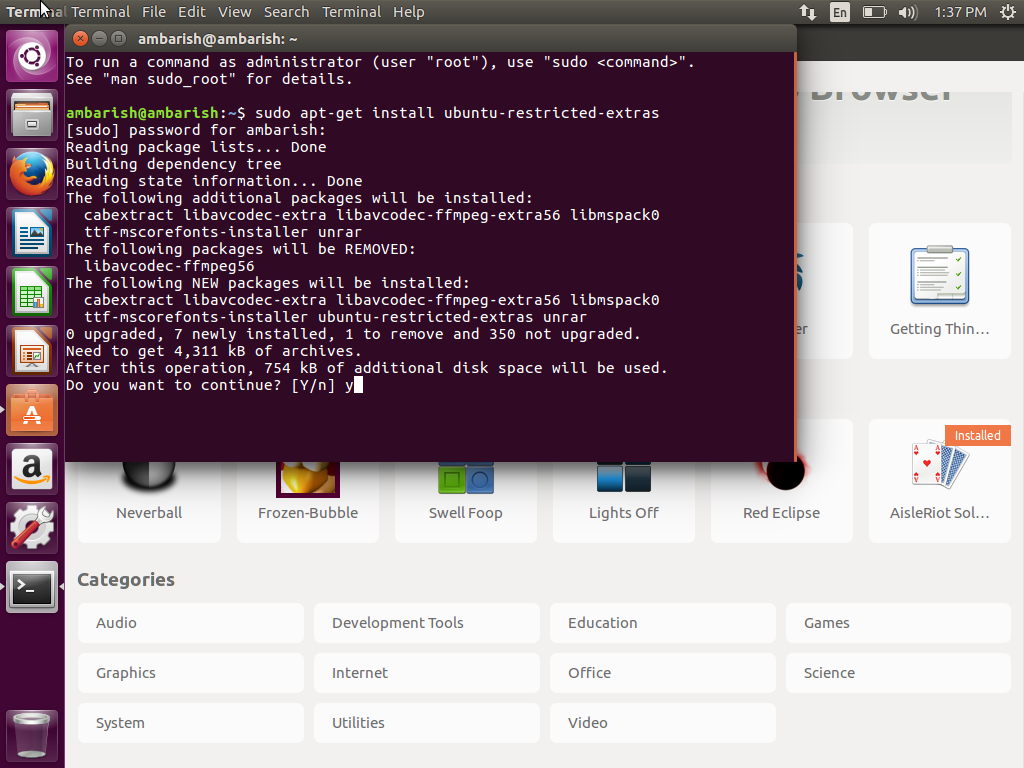Open the sound volume indicator
The width and height of the screenshot is (1024, 768).
tap(908, 12)
